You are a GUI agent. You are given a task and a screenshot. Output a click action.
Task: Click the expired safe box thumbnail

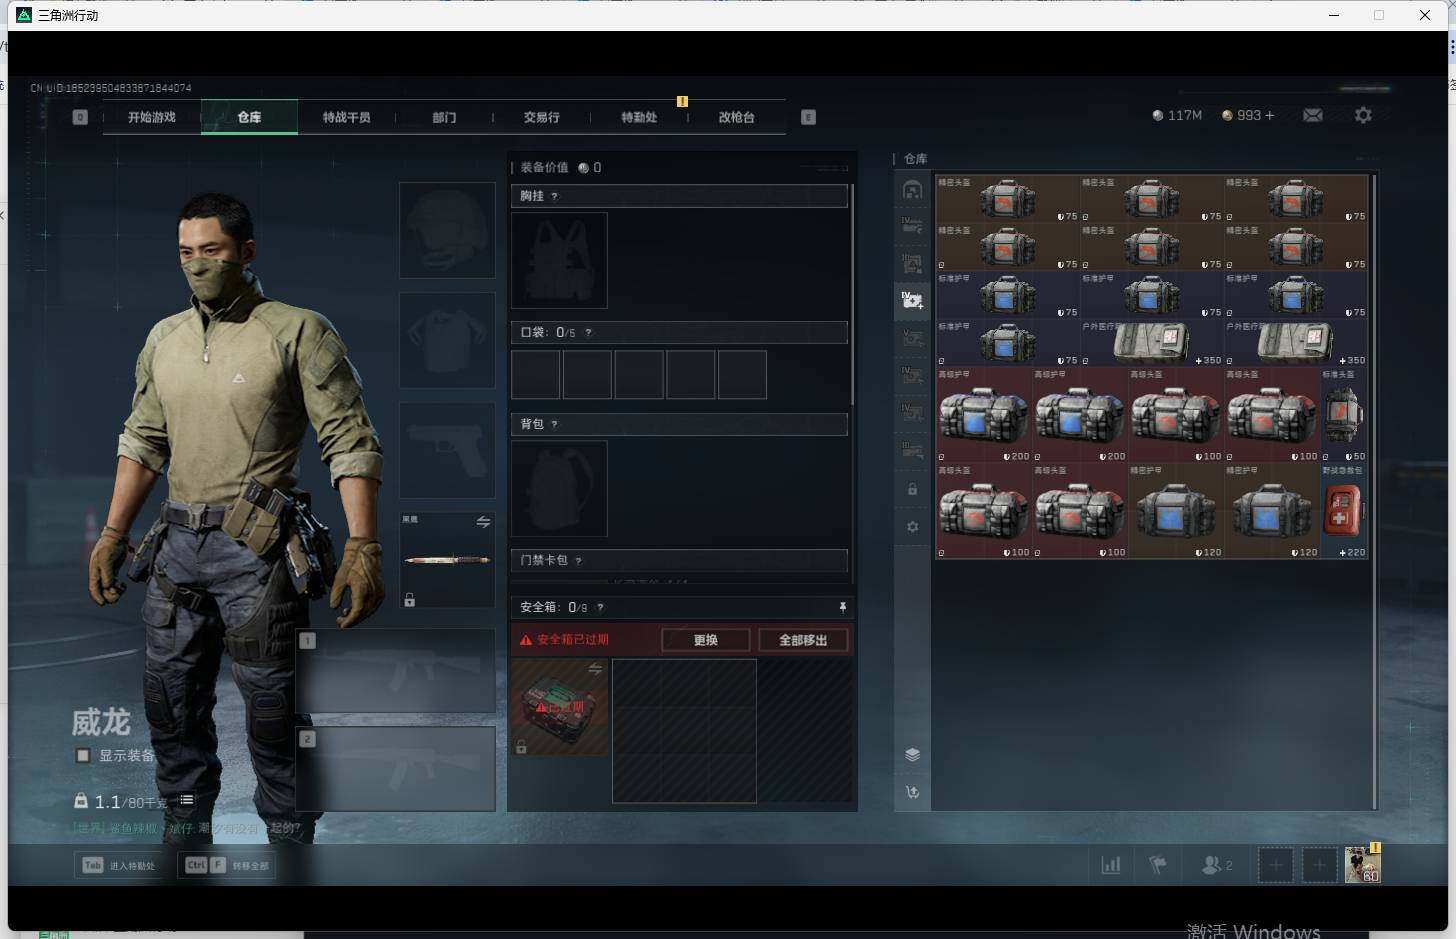[559, 707]
